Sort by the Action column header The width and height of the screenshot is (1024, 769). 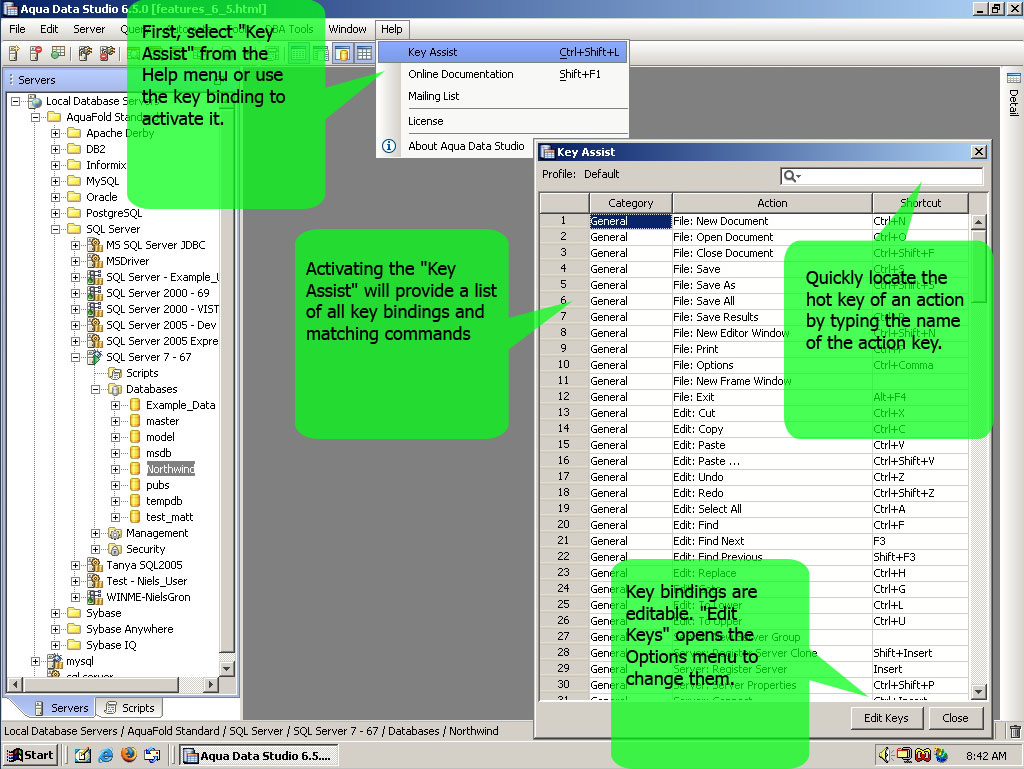coord(772,203)
